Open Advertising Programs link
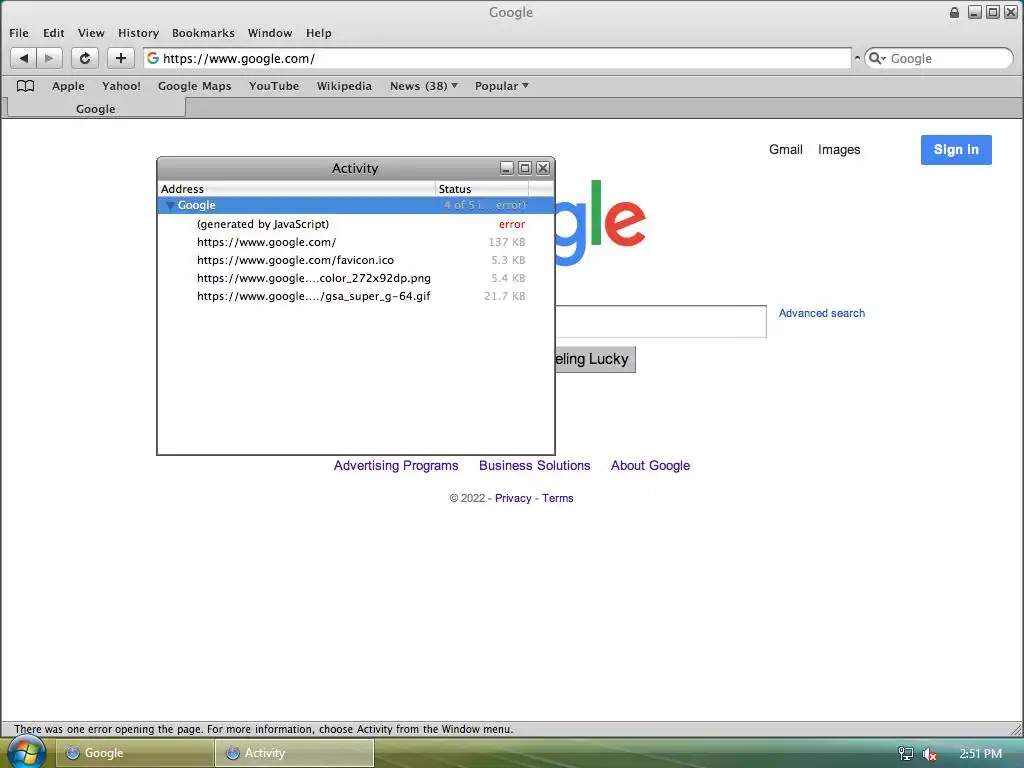Screen dimensions: 1024x768 tap(396, 466)
